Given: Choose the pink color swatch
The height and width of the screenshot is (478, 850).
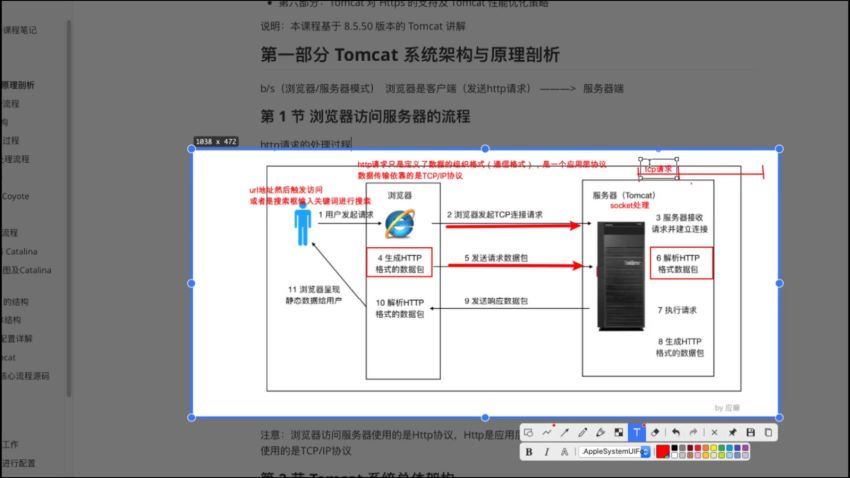Looking at the screenshot, I should click(698, 455).
